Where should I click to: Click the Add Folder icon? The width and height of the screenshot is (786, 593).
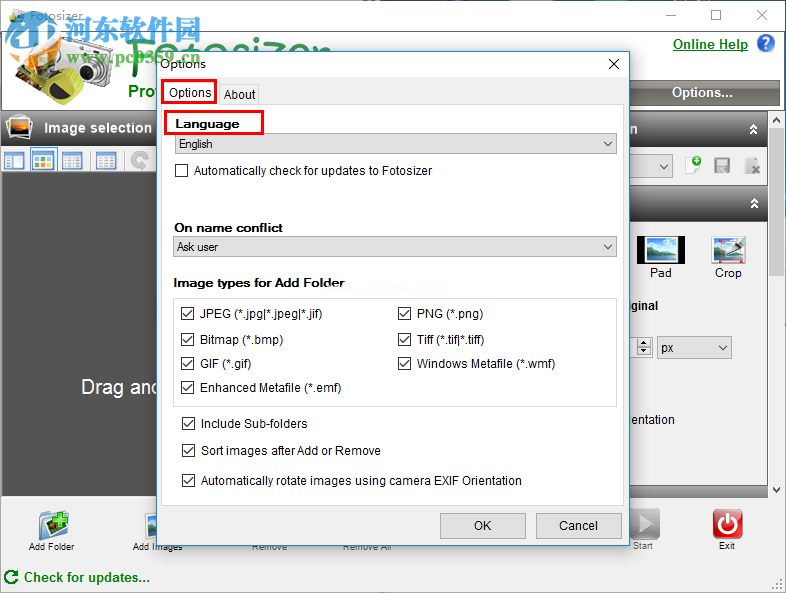coord(52,525)
